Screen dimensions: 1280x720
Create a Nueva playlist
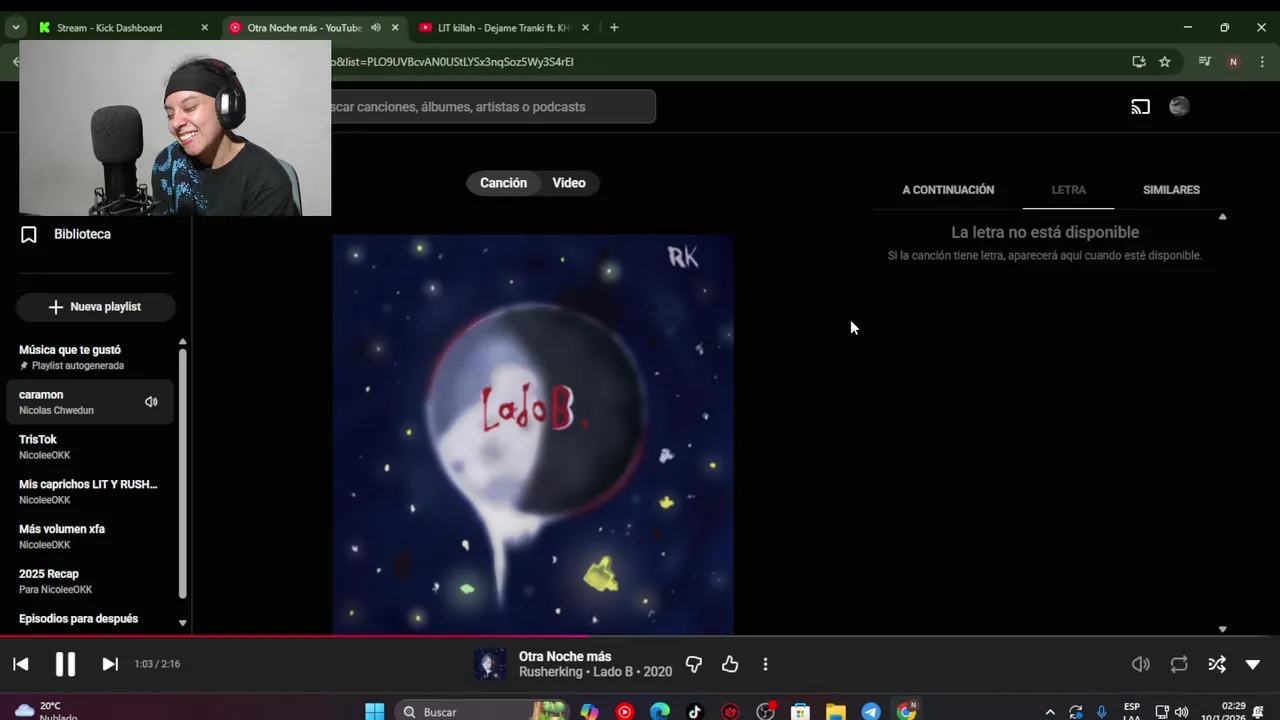pos(95,307)
